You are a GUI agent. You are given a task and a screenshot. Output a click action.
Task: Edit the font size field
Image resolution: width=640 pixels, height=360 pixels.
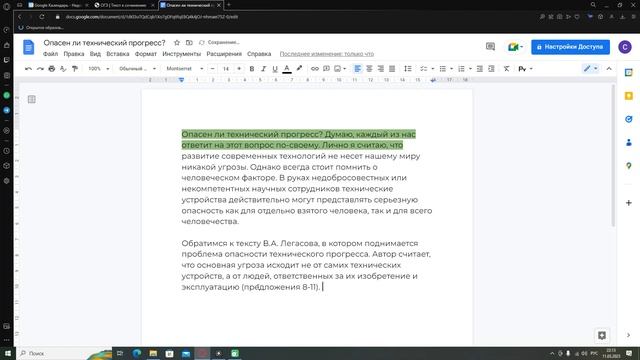[x=226, y=69]
